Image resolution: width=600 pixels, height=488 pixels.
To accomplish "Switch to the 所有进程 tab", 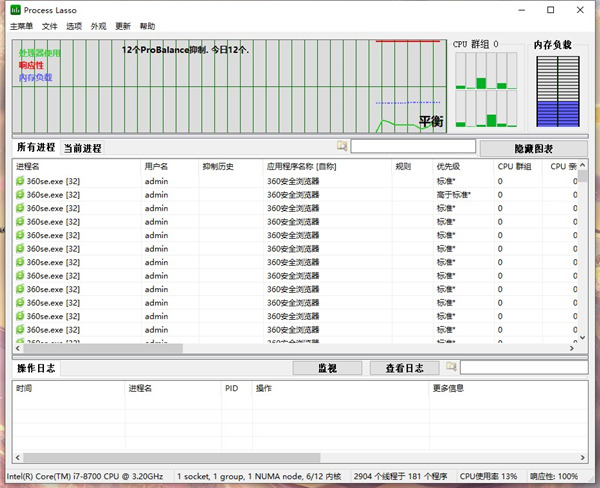I will point(36,148).
